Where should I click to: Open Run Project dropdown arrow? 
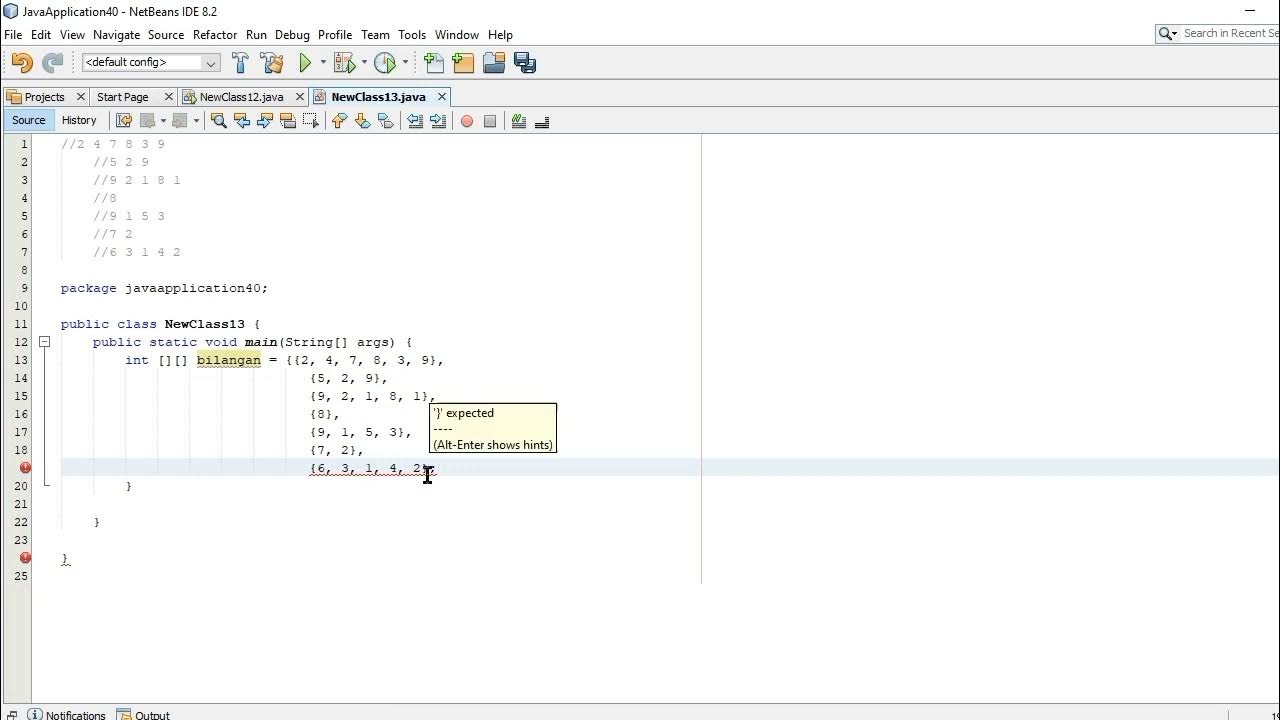point(323,62)
